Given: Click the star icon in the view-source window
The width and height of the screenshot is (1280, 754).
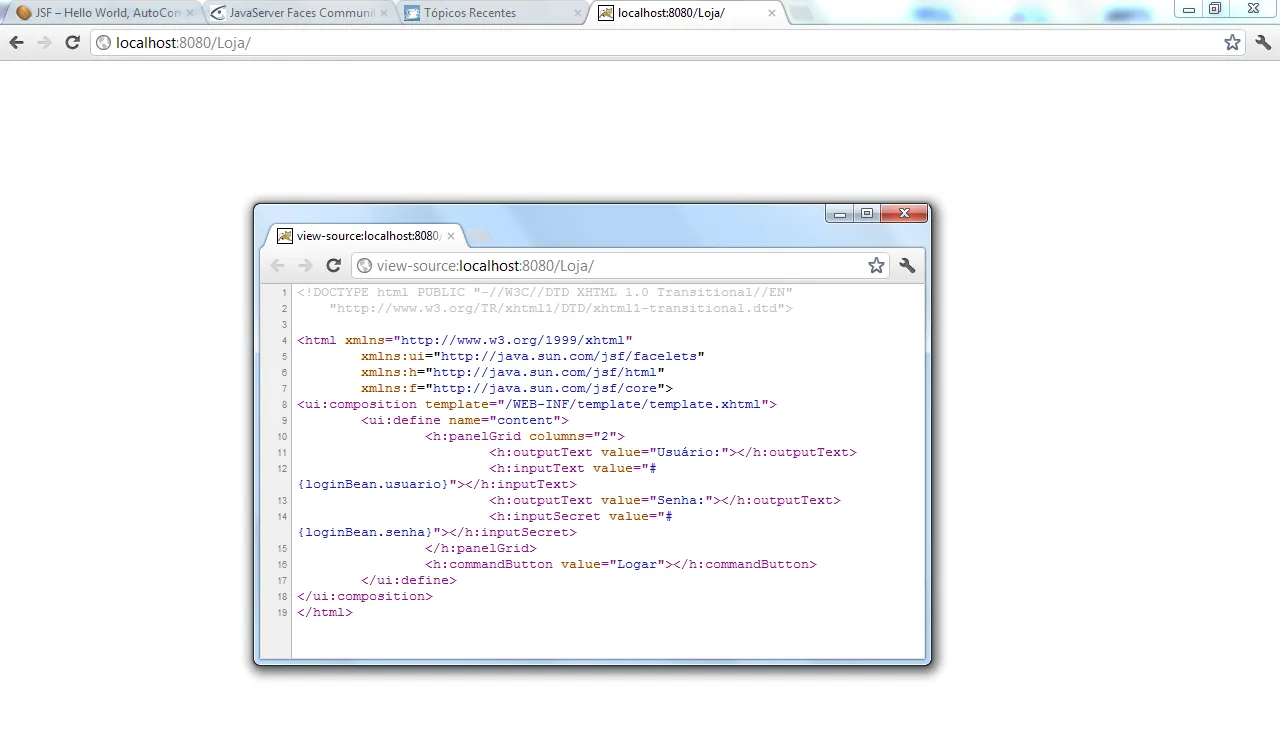Looking at the screenshot, I should 876,265.
